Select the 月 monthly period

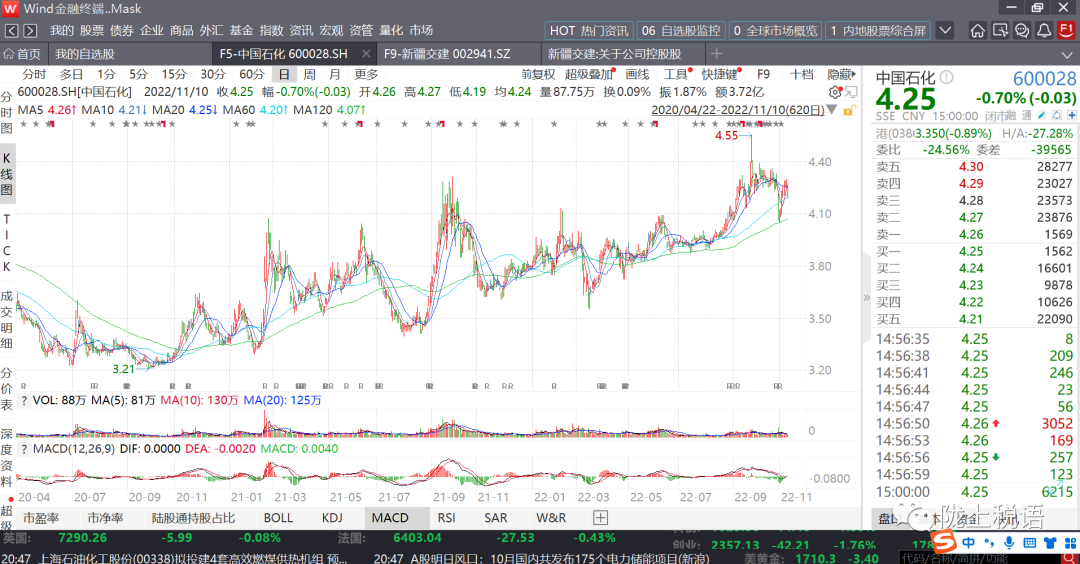click(x=335, y=74)
